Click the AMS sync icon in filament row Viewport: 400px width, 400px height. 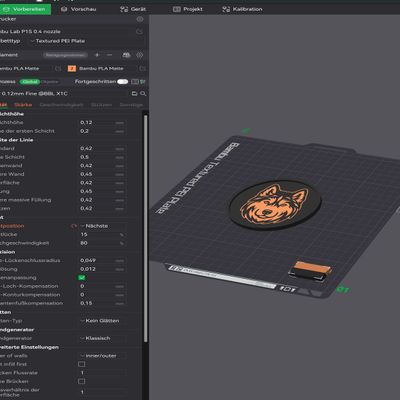coord(126,55)
